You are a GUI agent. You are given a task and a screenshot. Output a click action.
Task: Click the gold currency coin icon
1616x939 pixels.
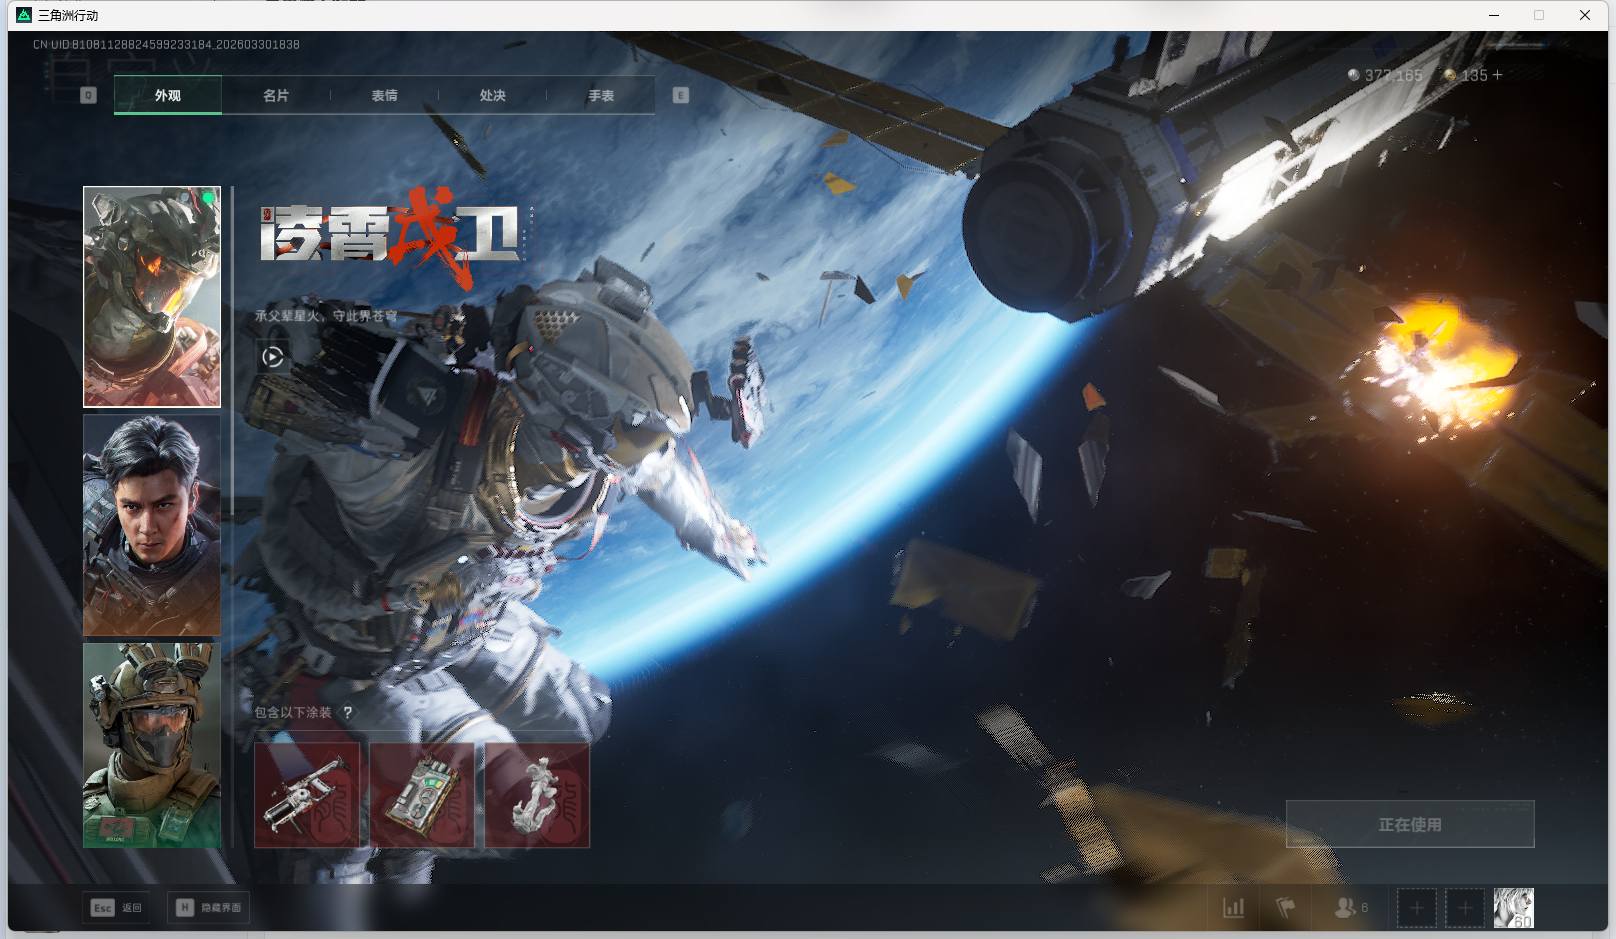[x=1450, y=75]
